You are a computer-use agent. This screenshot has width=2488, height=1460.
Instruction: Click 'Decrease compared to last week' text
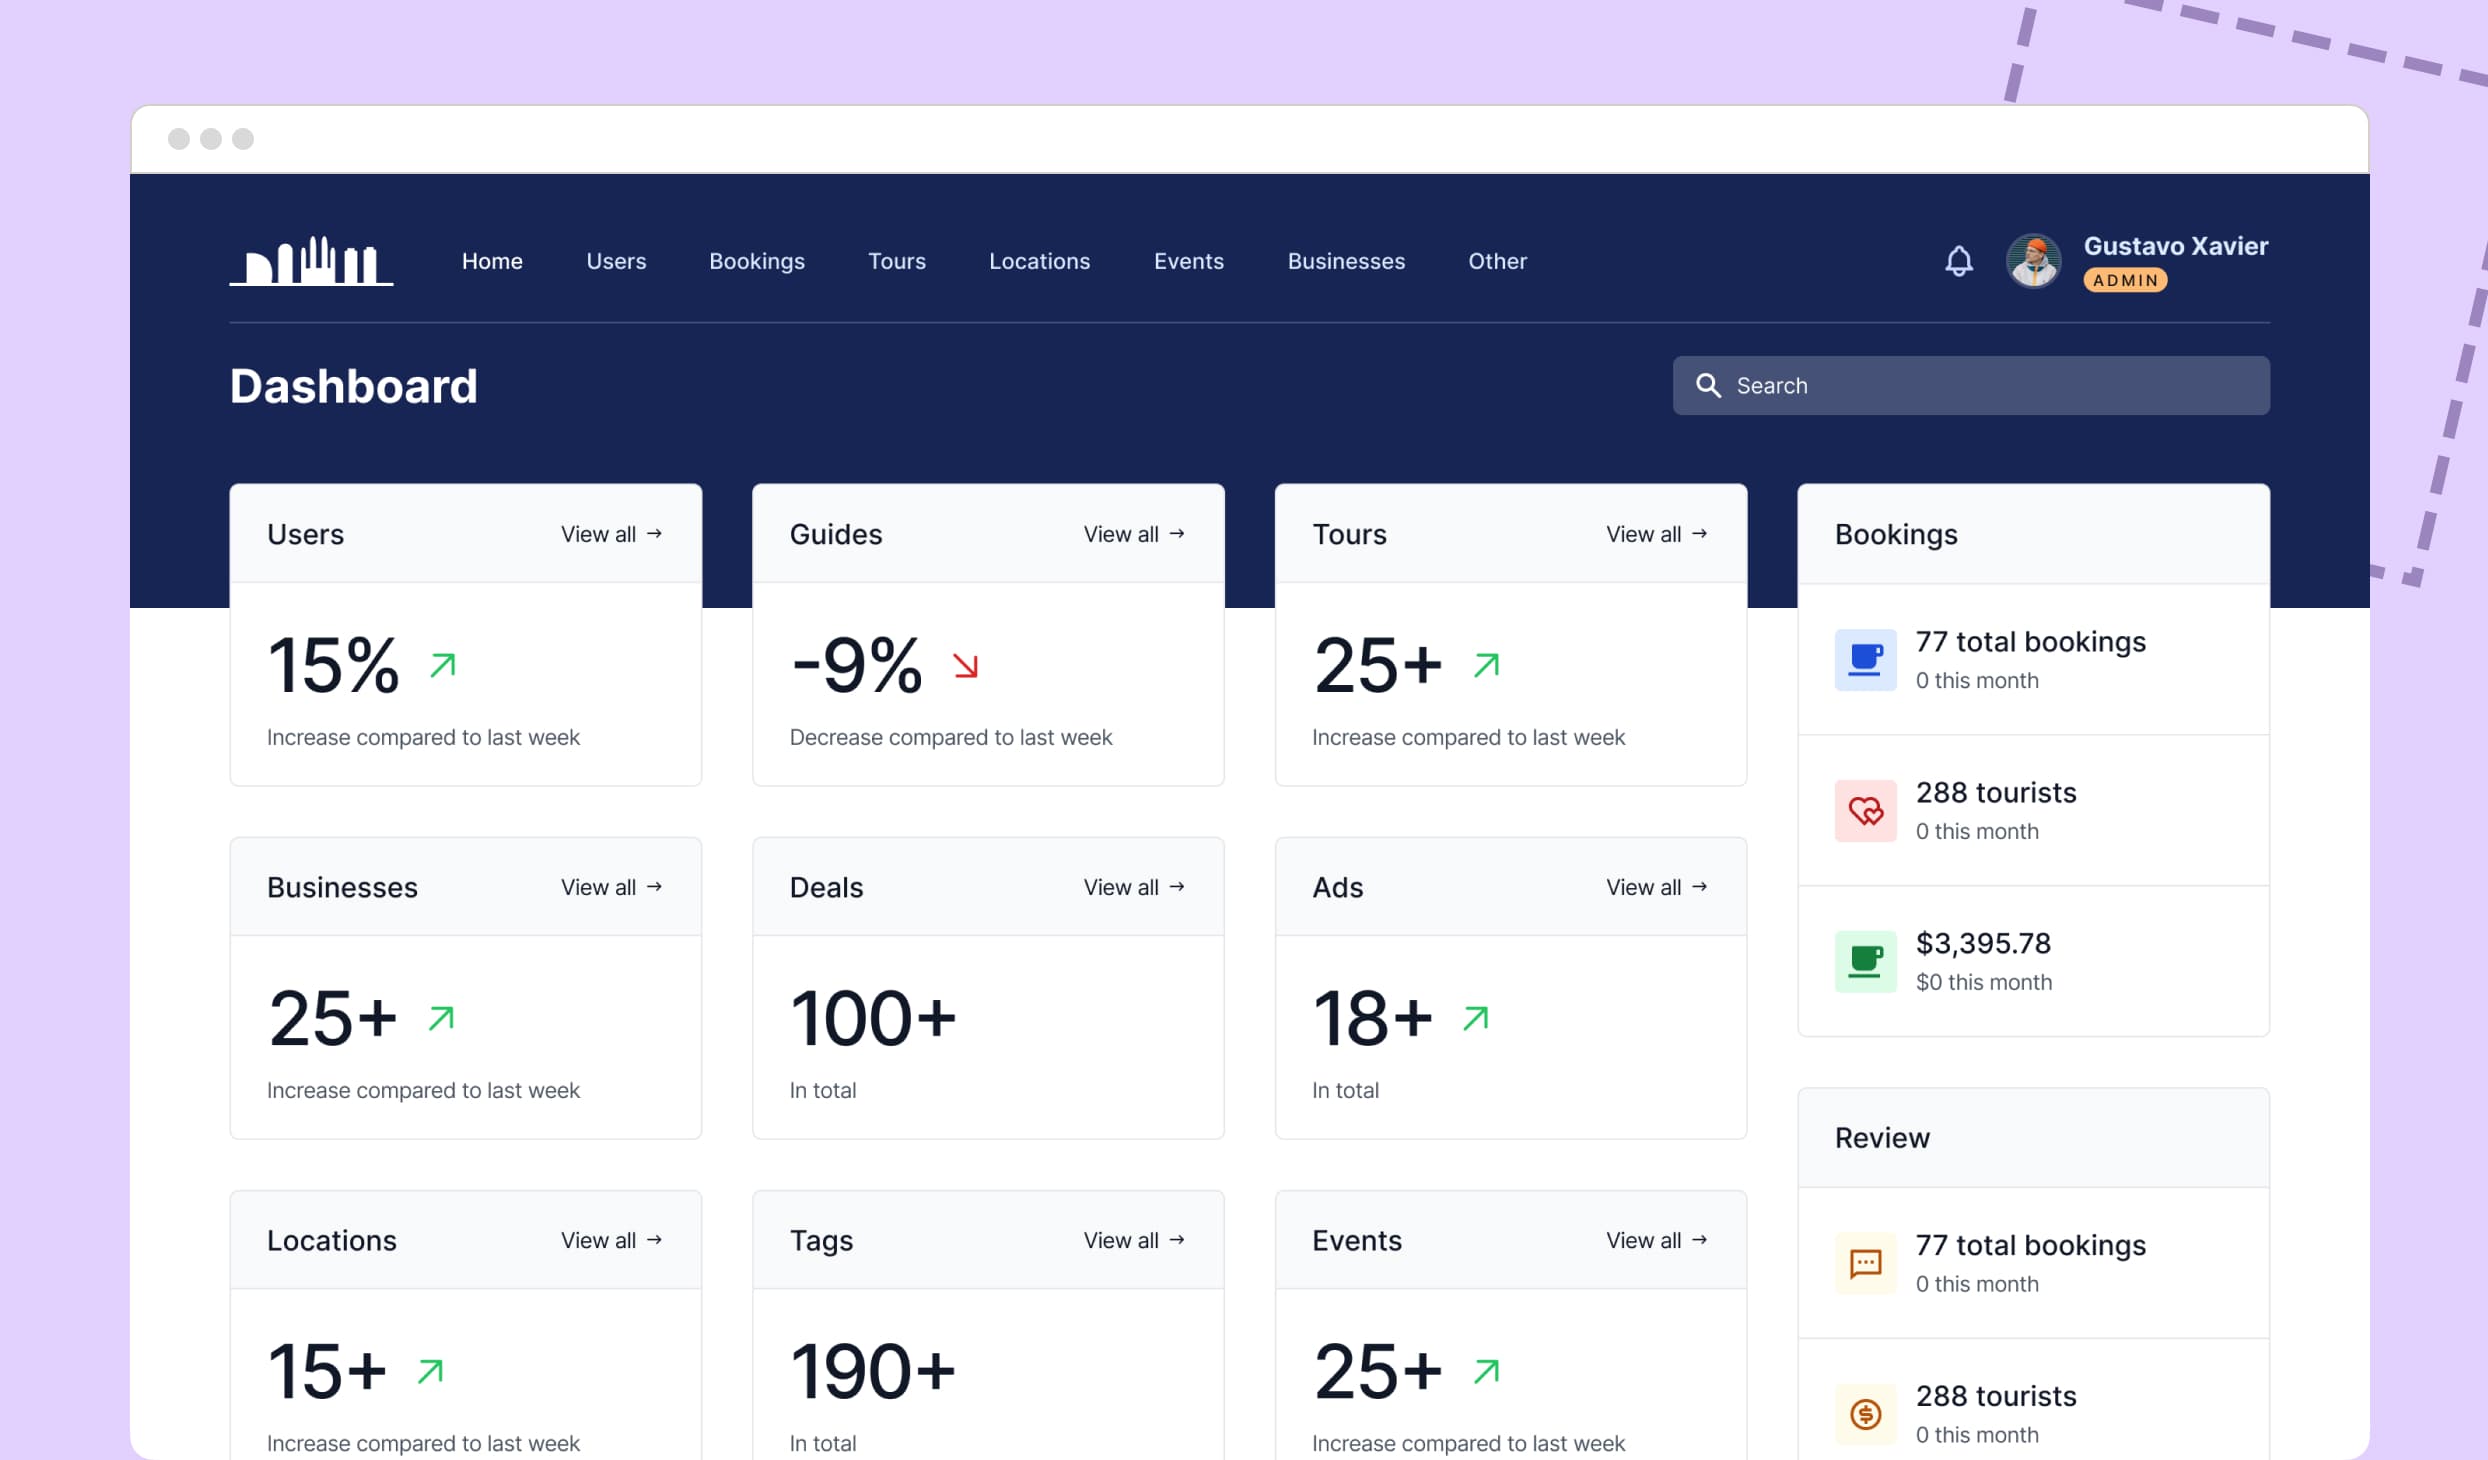pos(951,738)
